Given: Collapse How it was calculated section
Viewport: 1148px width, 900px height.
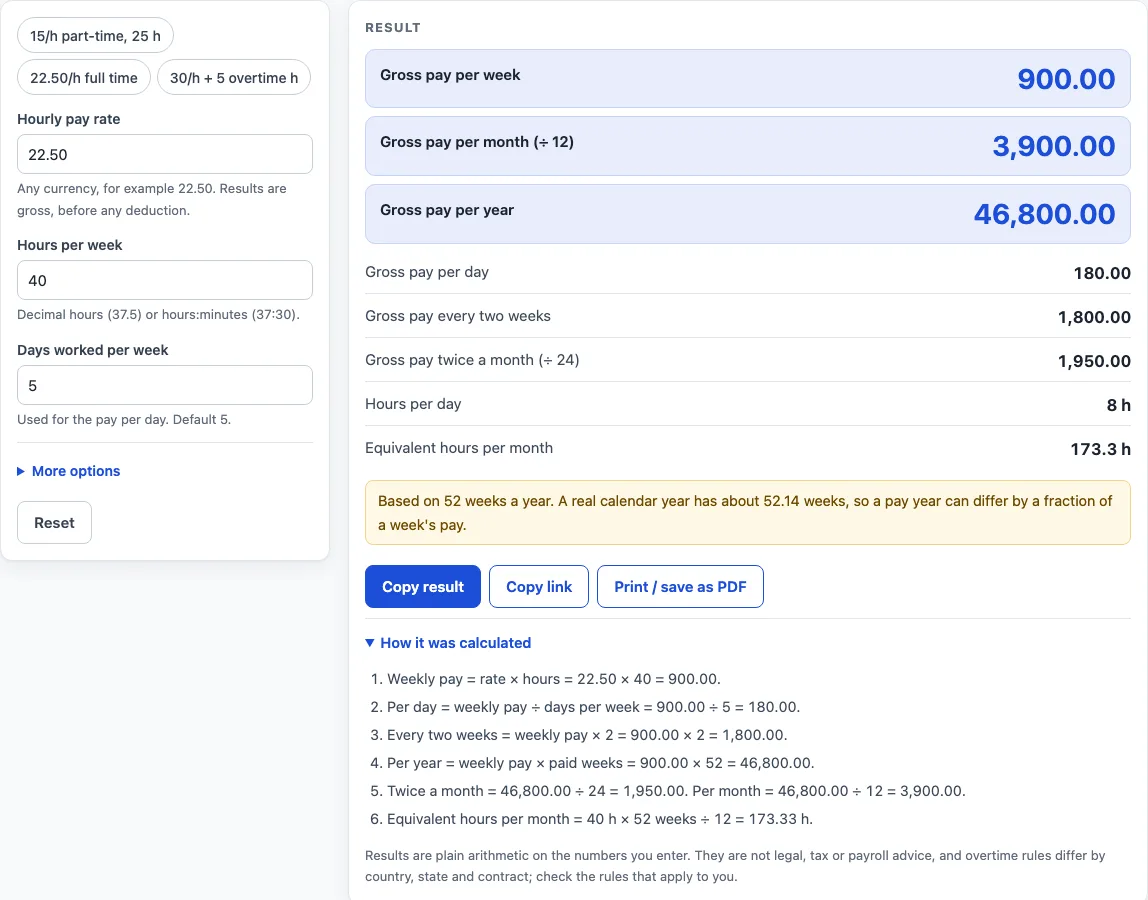Looking at the screenshot, I should click(x=448, y=643).
